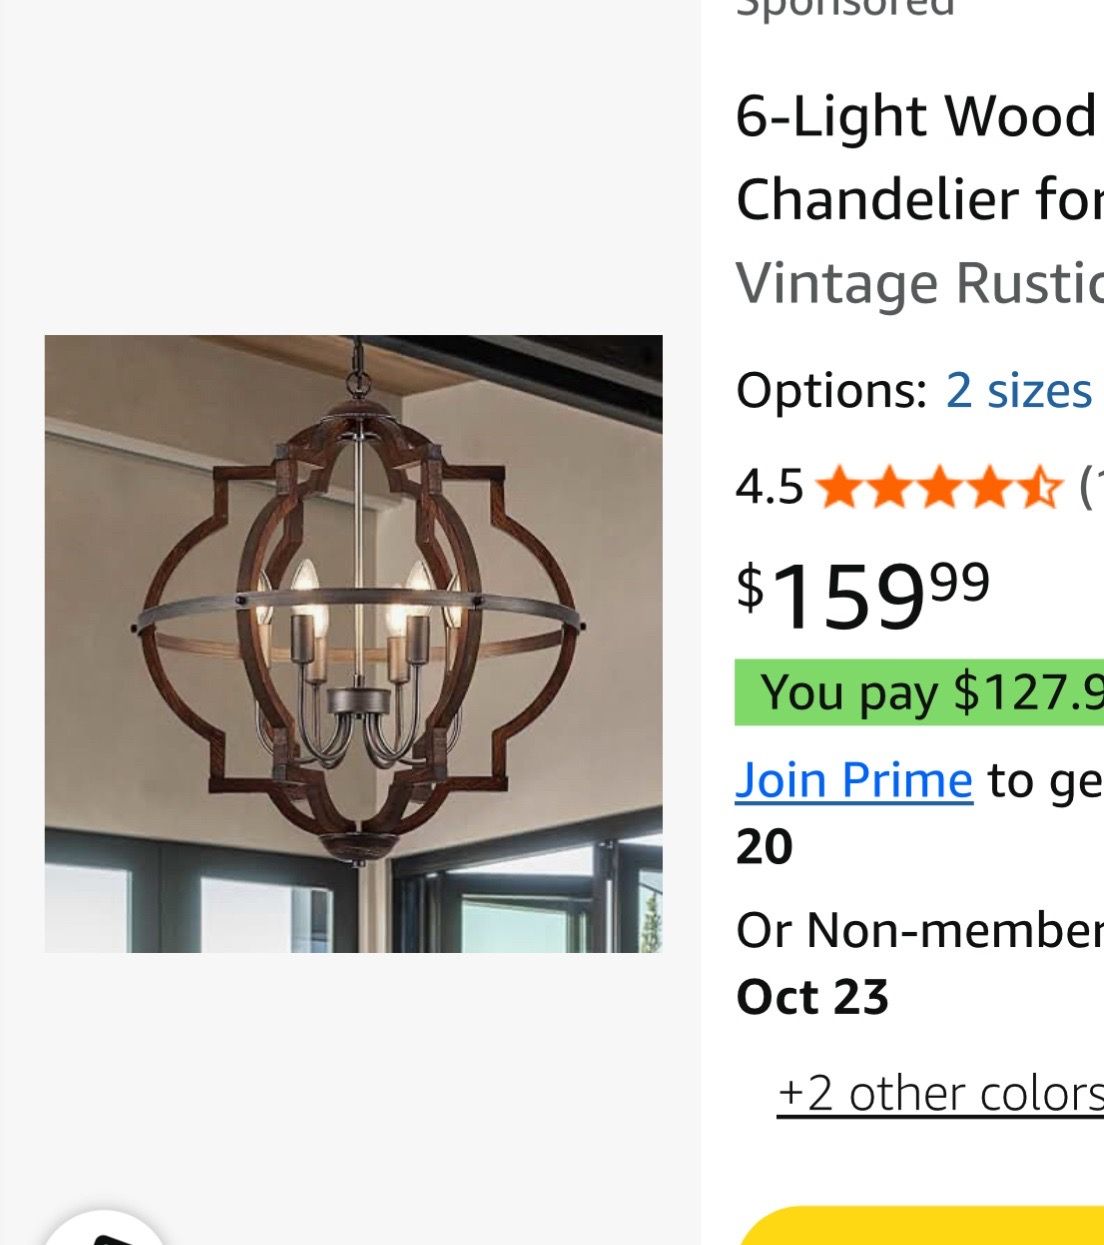Click the first orange rating star
Screen dimensions: 1104x1245
pos(838,488)
